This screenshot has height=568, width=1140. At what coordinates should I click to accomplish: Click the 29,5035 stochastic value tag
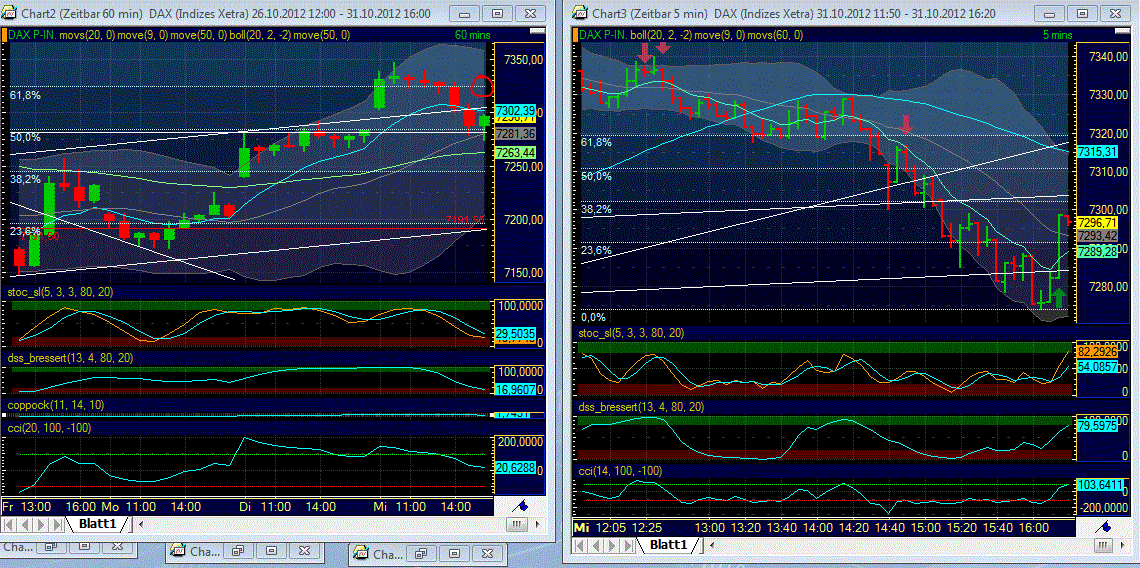coord(515,332)
